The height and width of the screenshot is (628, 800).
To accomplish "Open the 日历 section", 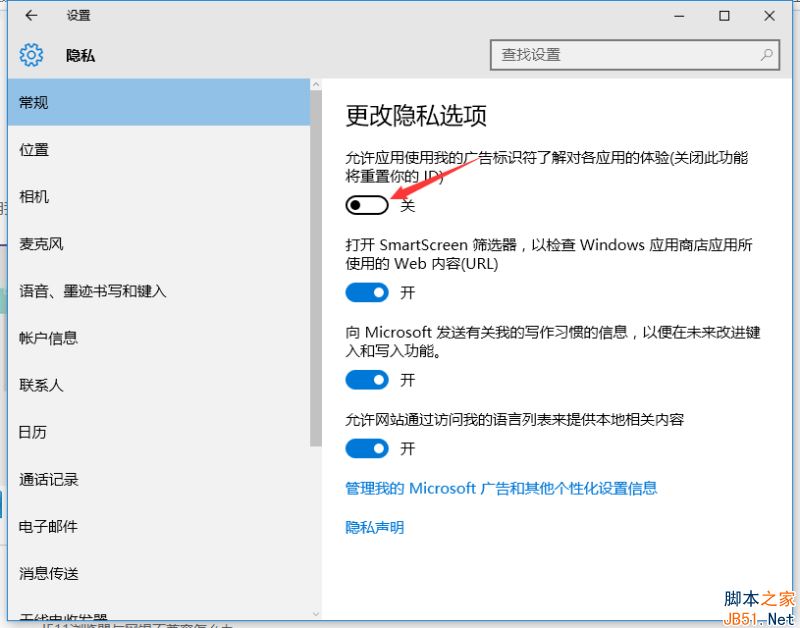I will point(159,432).
